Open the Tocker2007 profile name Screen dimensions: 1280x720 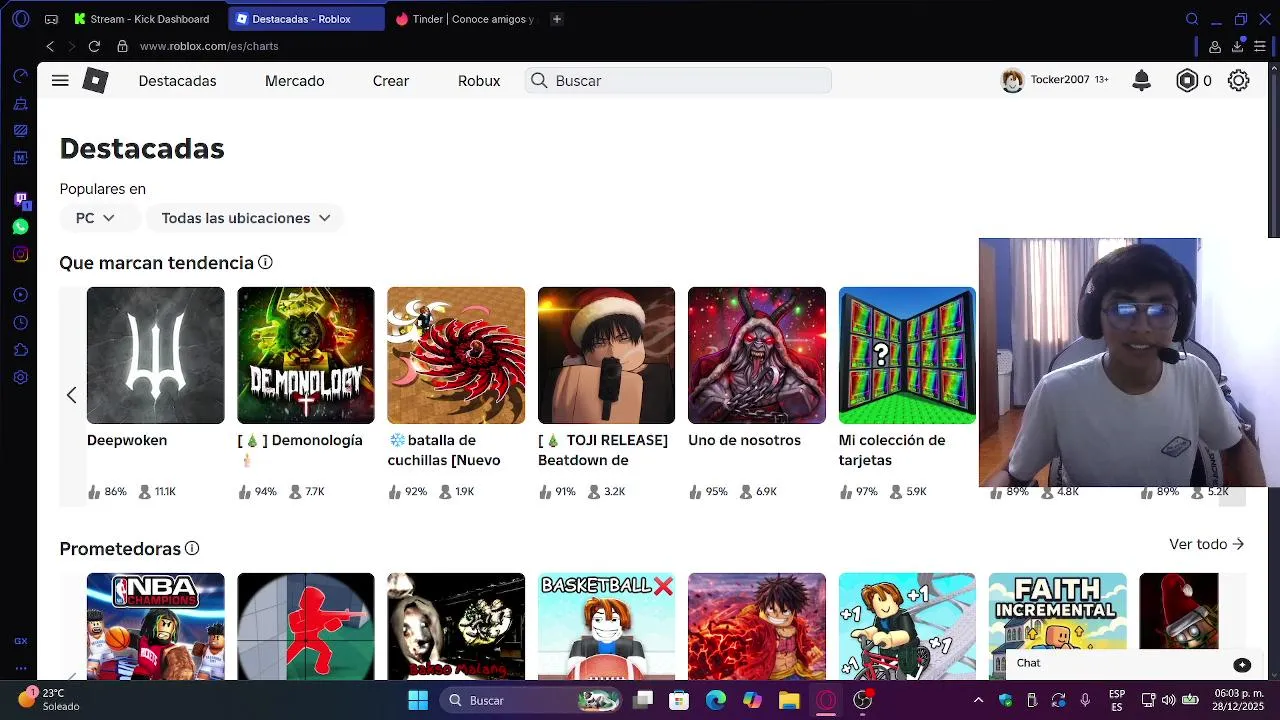1060,80
